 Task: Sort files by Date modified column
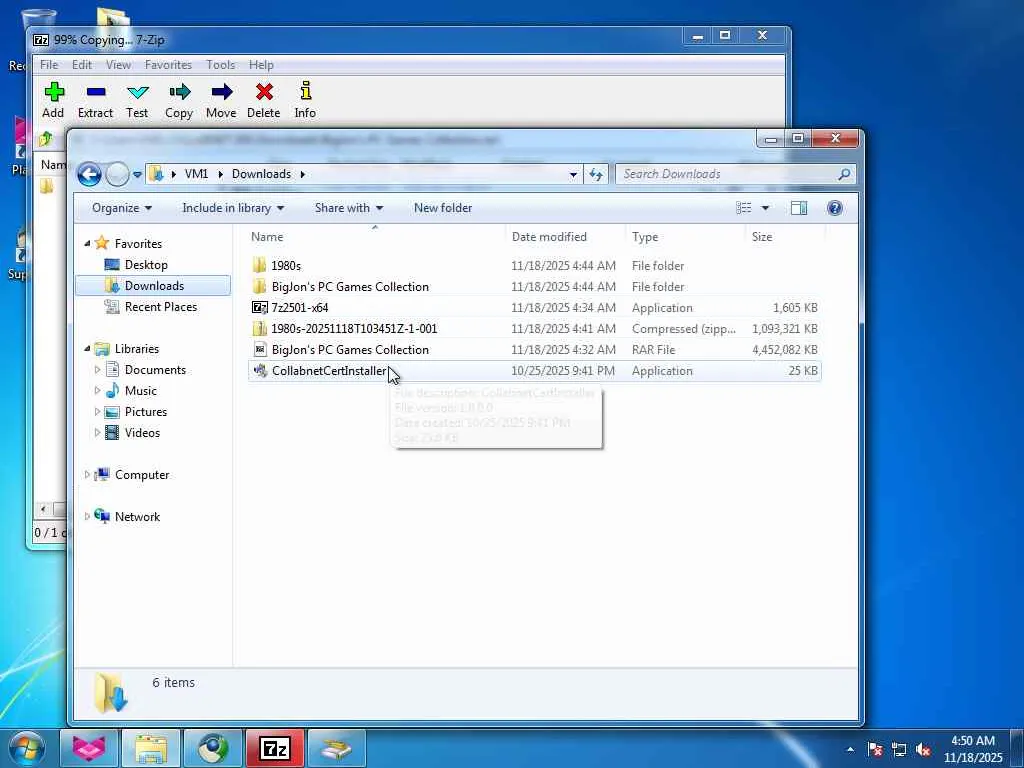click(x=565, y=236)
